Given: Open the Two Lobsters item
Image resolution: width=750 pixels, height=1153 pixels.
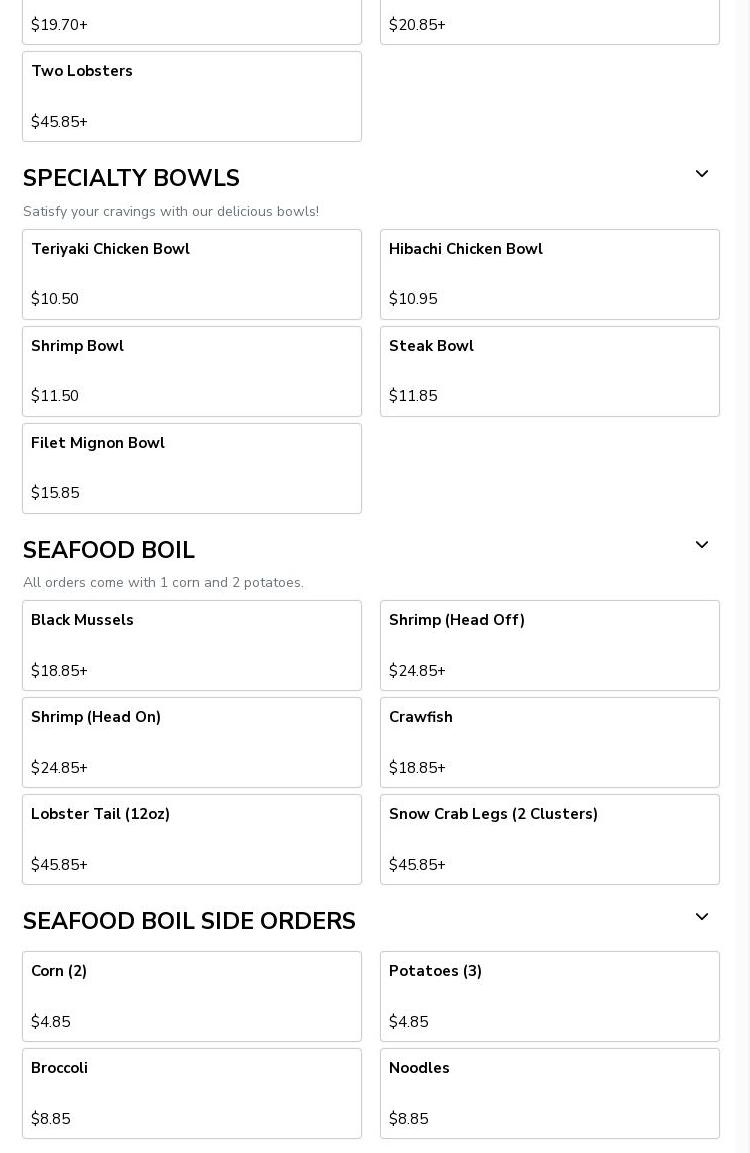Looking at the screenshot, I should point(192,96).
